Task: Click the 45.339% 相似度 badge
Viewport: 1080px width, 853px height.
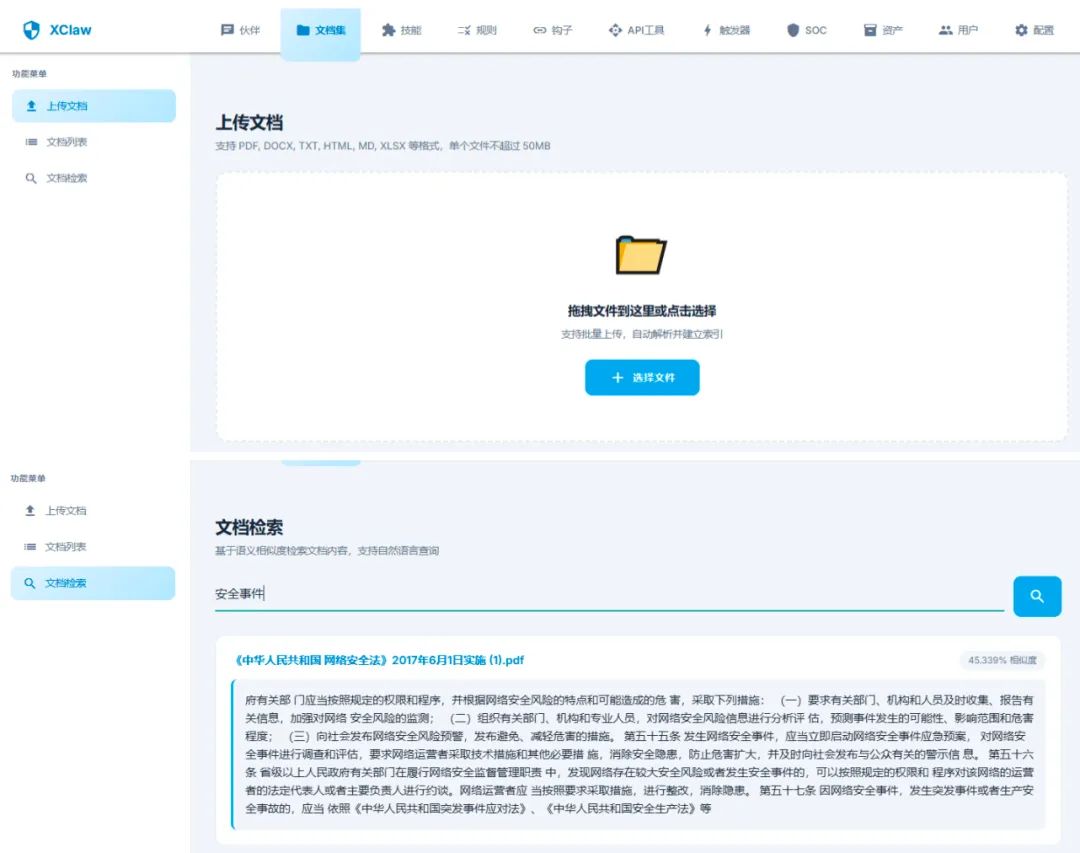Action: tap(1002, 660)
